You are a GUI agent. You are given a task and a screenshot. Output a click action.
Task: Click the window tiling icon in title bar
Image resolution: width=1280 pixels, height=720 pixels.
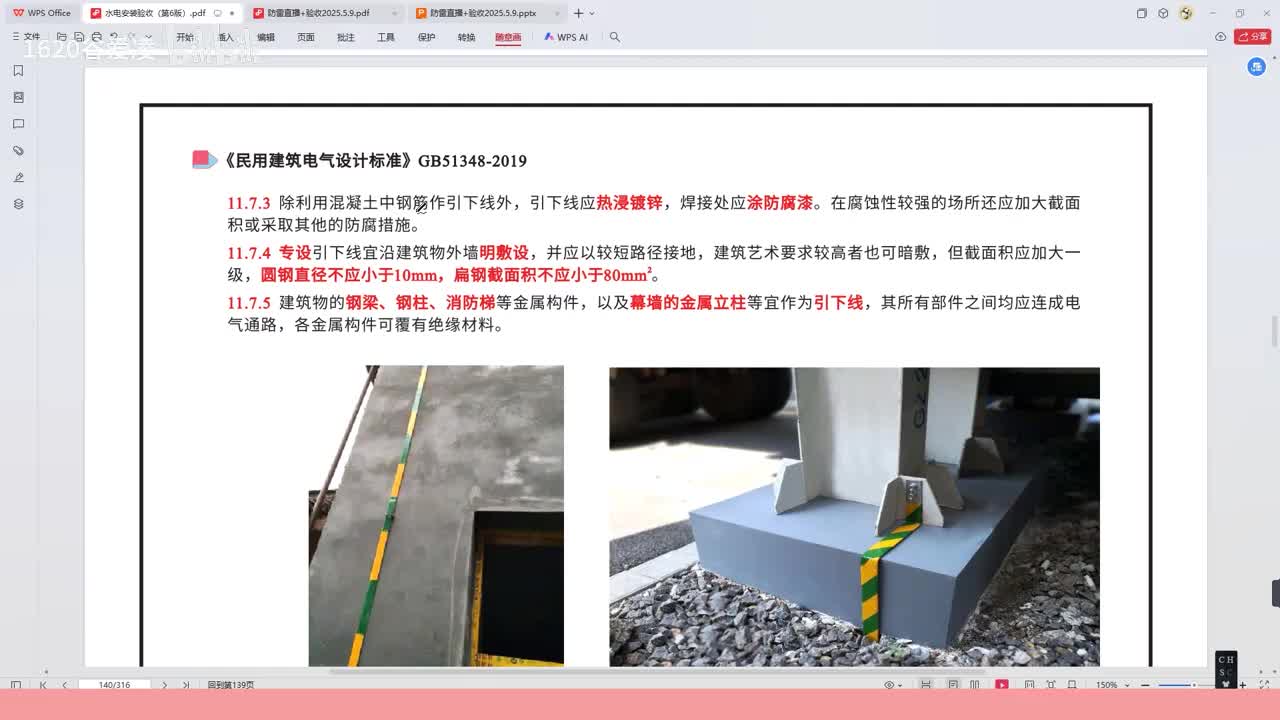[1142, 13]
